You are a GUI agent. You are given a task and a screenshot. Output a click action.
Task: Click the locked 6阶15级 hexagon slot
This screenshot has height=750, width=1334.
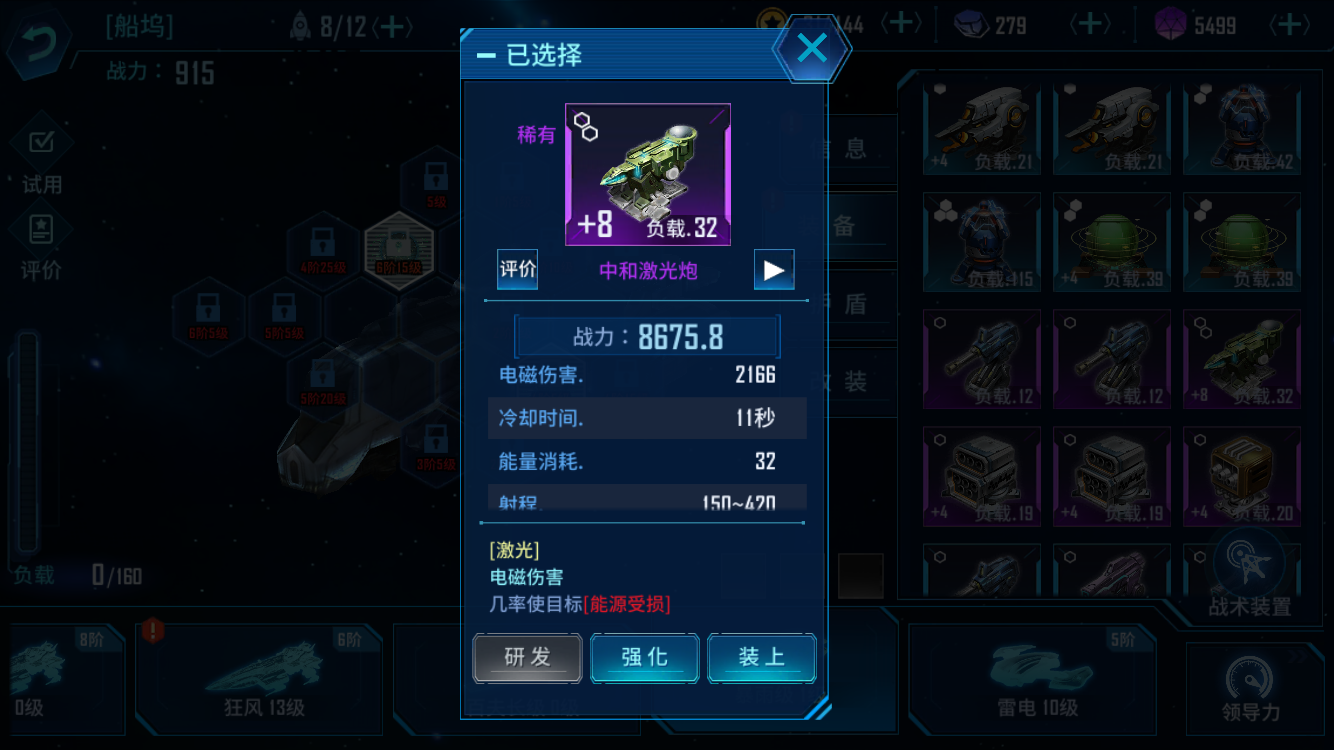pos(399,251)
